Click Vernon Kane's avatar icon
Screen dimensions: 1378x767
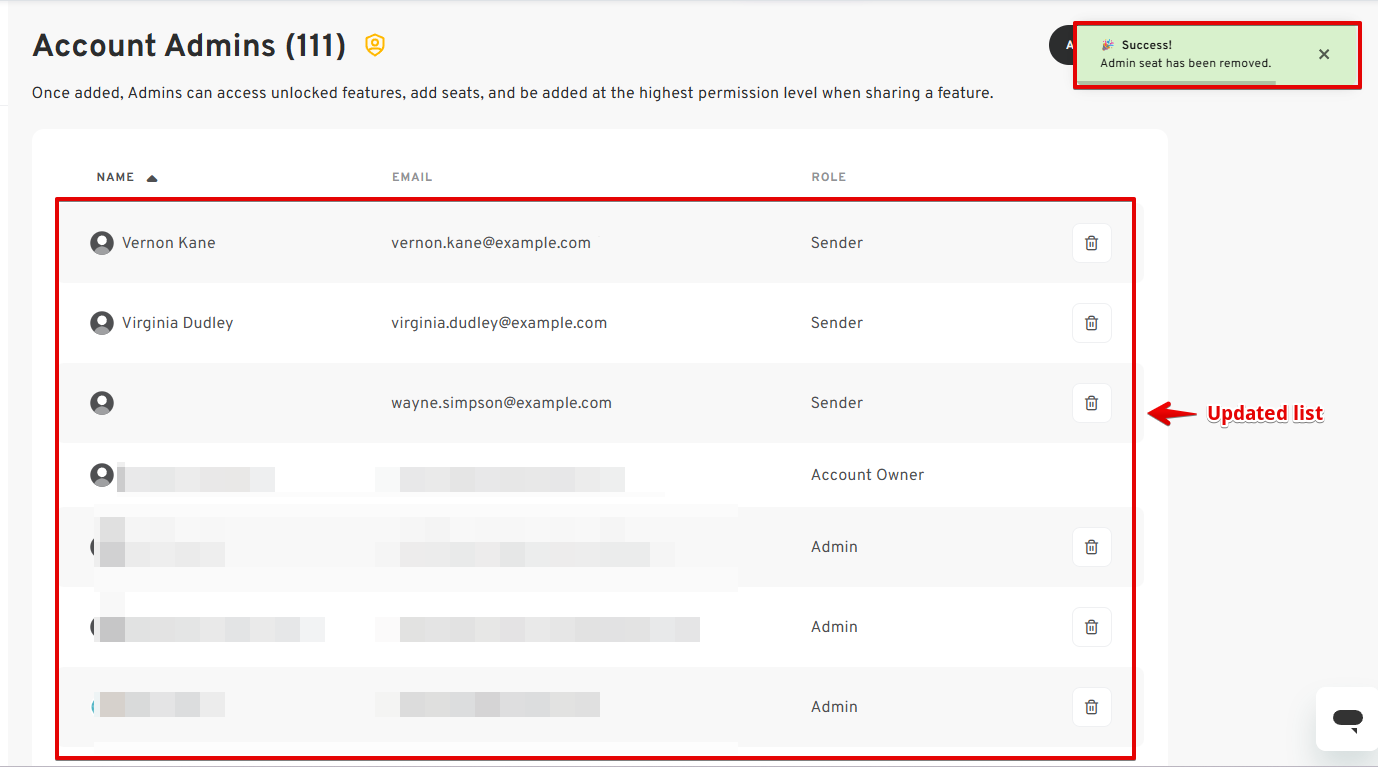coord(102,243)
